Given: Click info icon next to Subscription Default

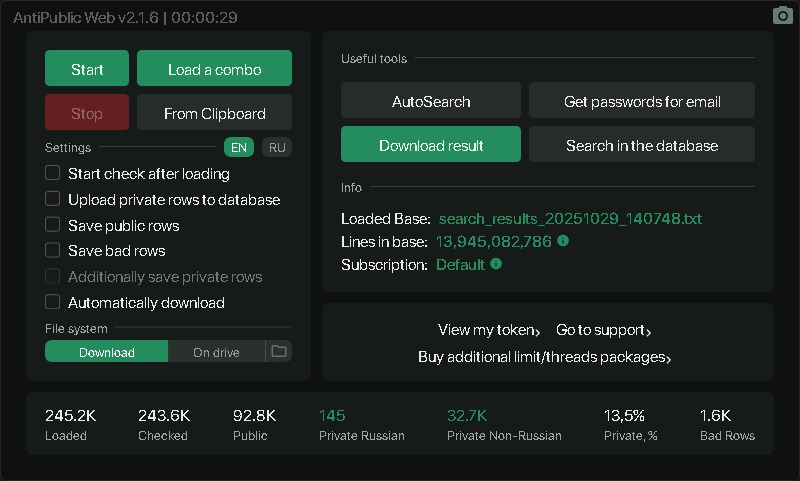Looking at the screenshot, I should coord(496,265).
